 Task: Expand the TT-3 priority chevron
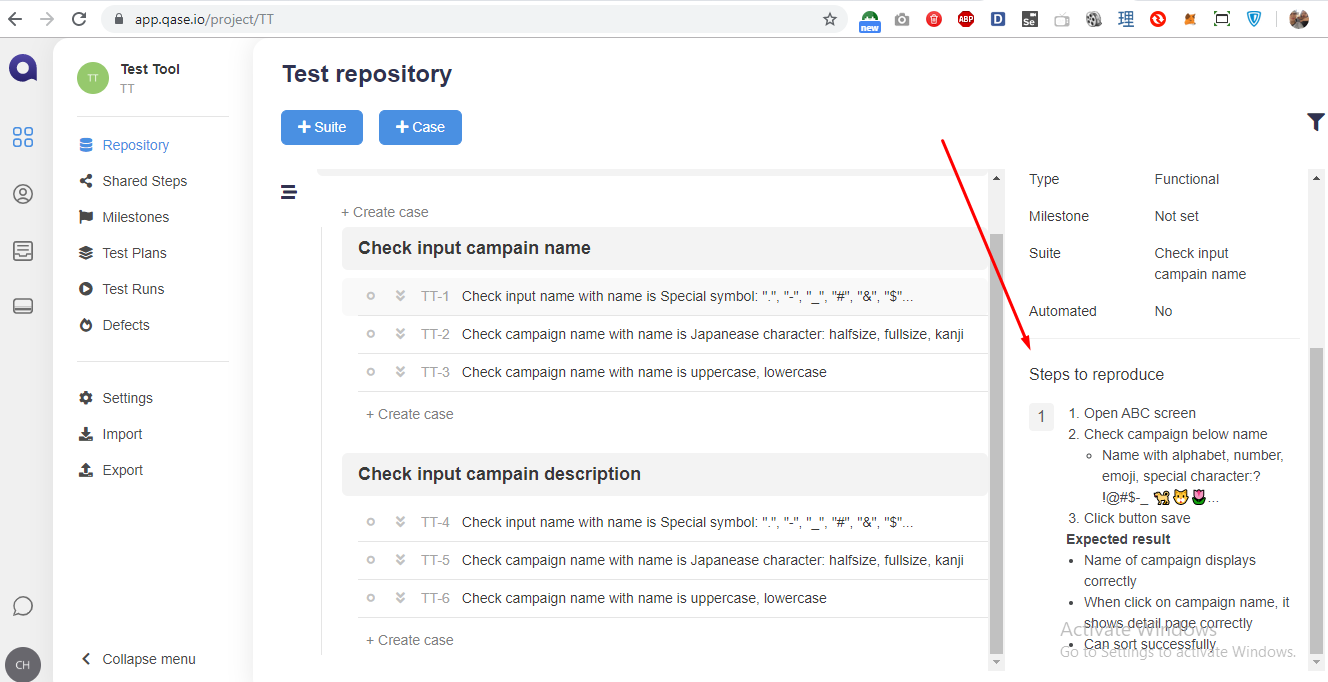coord(400,372)
